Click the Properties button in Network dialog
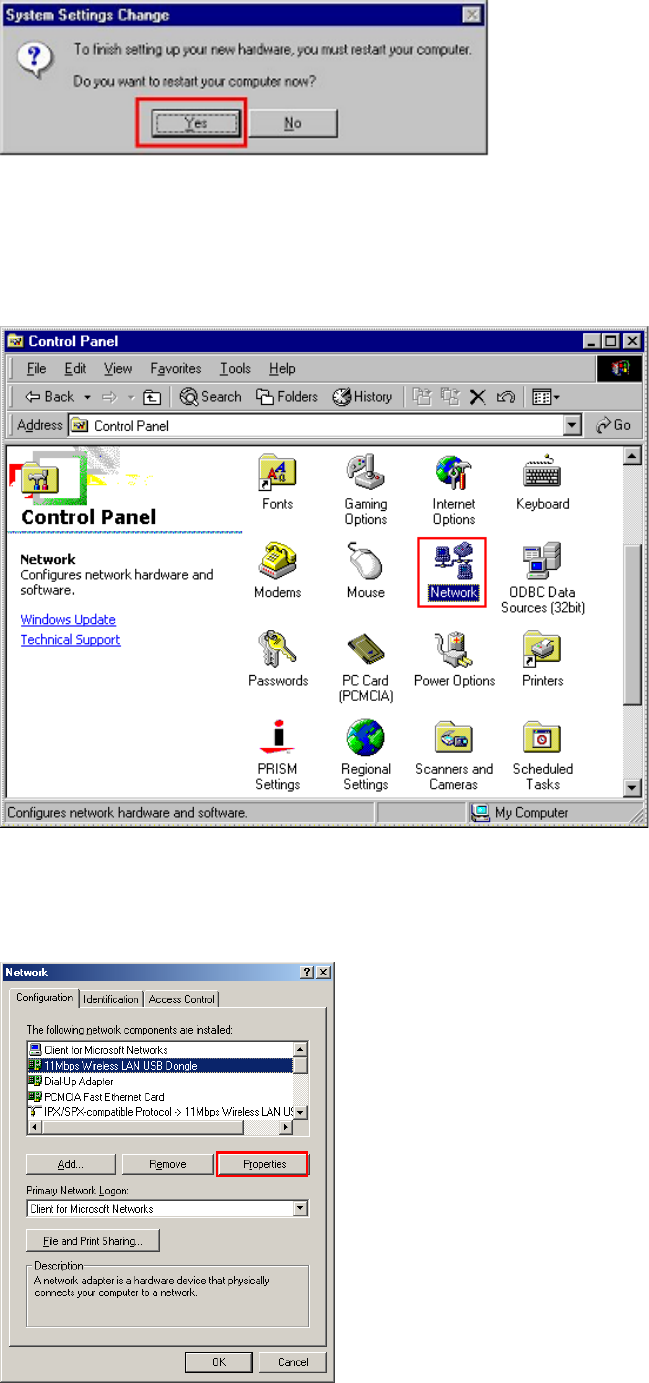The image size is (649, 1383). pyautogui.click(x=263, y=1164)
